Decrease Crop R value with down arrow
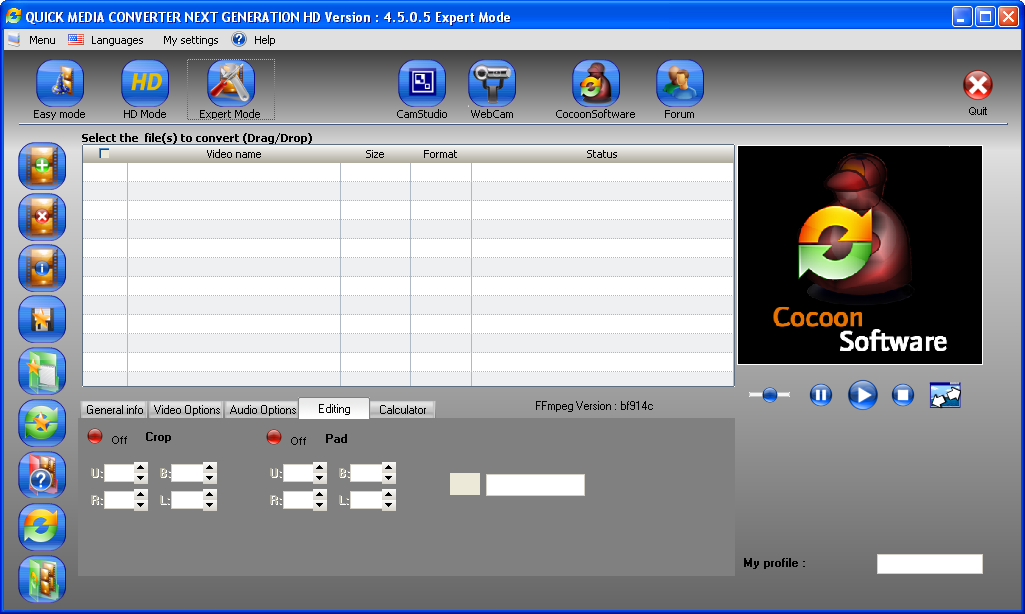 141,505
